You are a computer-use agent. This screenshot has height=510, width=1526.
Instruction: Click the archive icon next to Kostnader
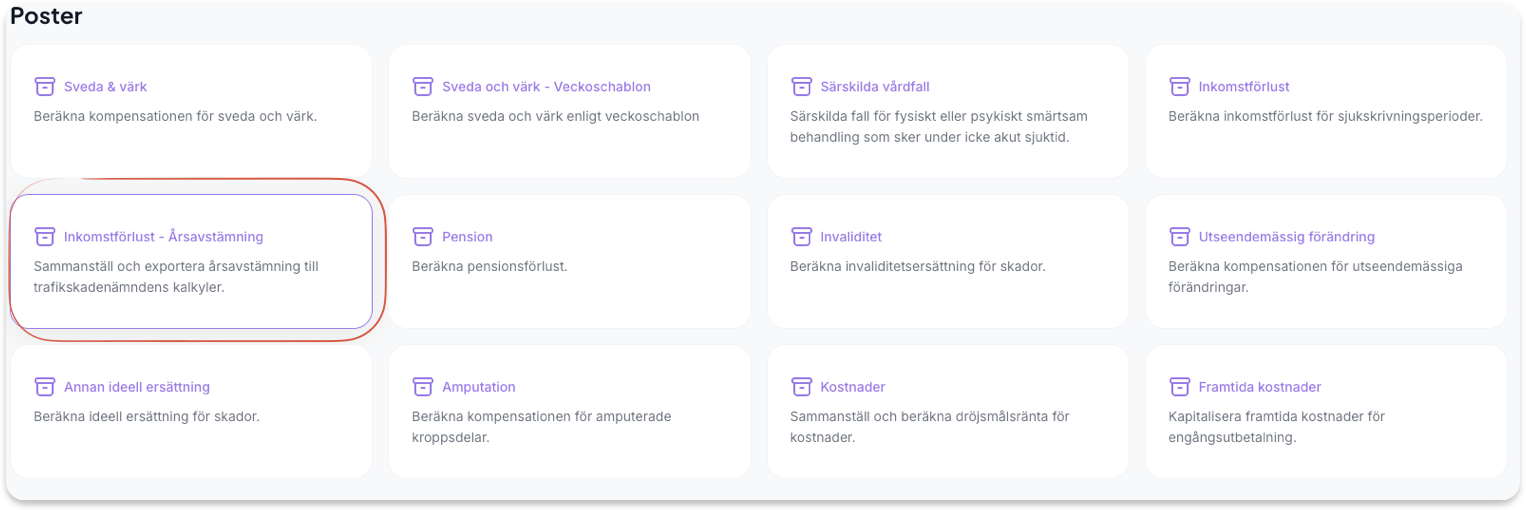[x=801, y=387]
